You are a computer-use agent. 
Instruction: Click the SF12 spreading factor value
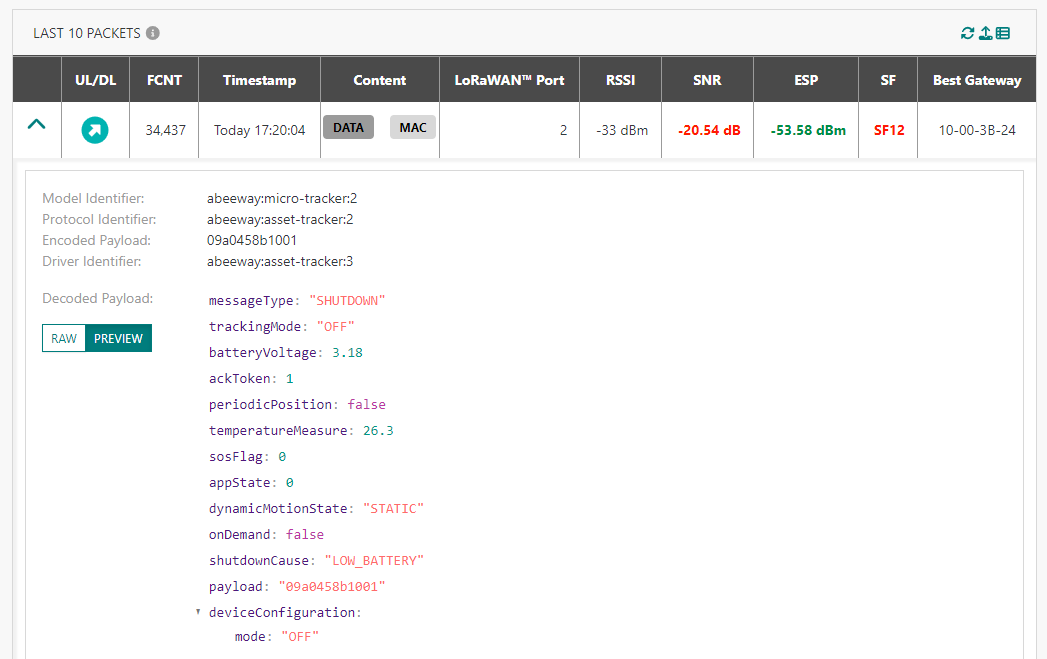(888, 130)
